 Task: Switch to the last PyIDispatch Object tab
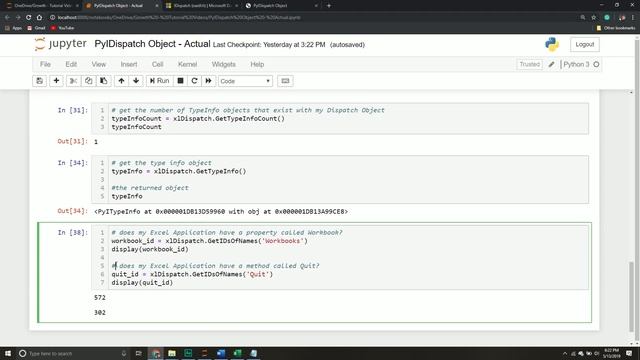coord(282,6)
